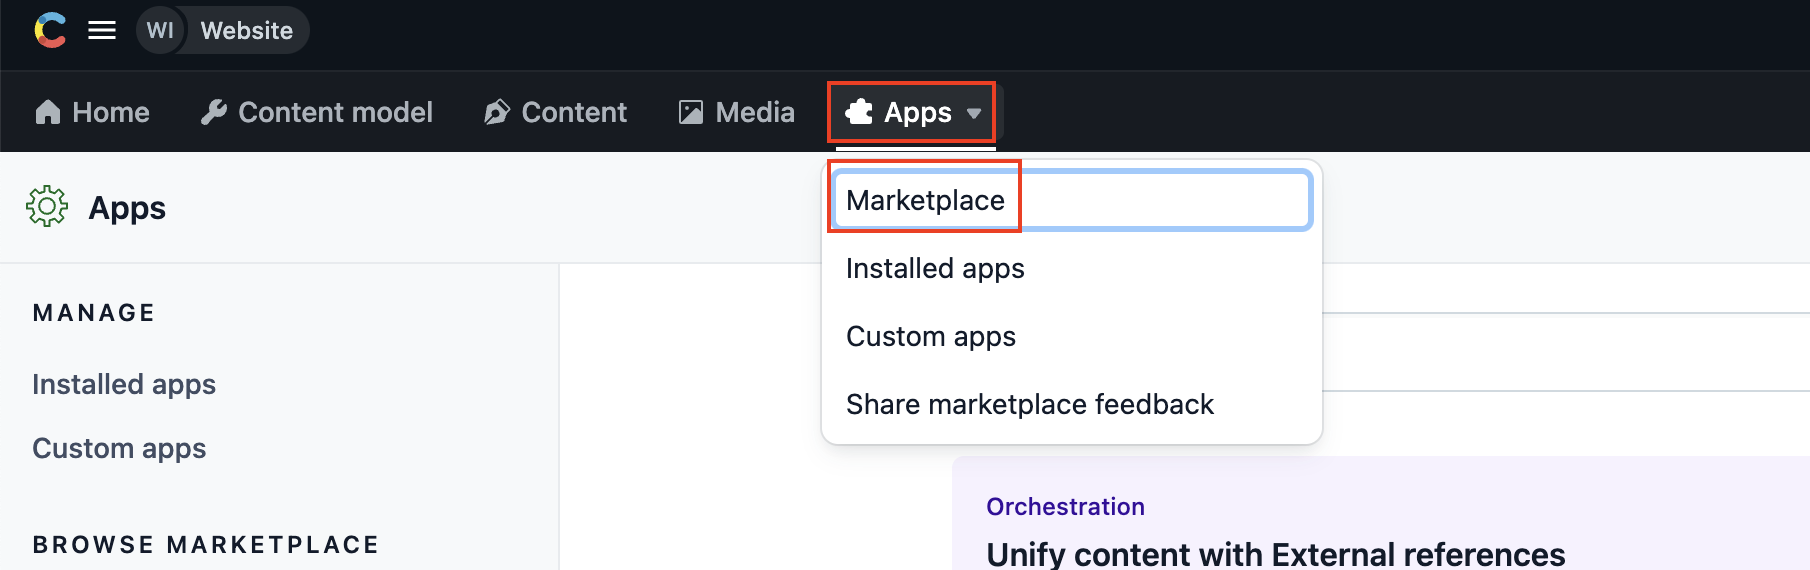Open Unify content with External references
The width and height of the screenshot is (1810, 570).
coord(1276,554)
